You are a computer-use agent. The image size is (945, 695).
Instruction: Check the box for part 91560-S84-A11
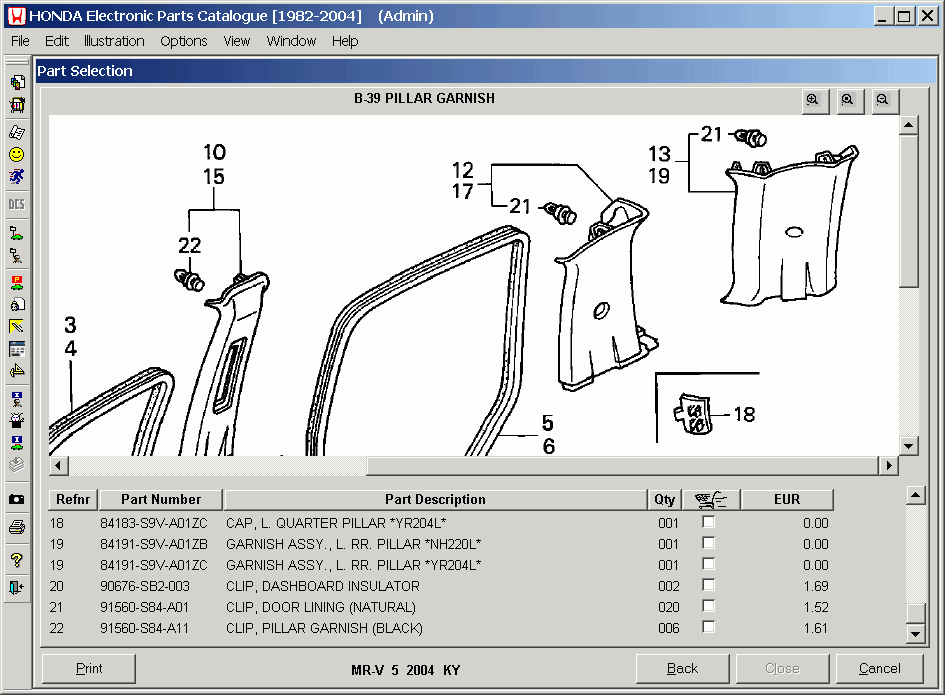(708, 628)
